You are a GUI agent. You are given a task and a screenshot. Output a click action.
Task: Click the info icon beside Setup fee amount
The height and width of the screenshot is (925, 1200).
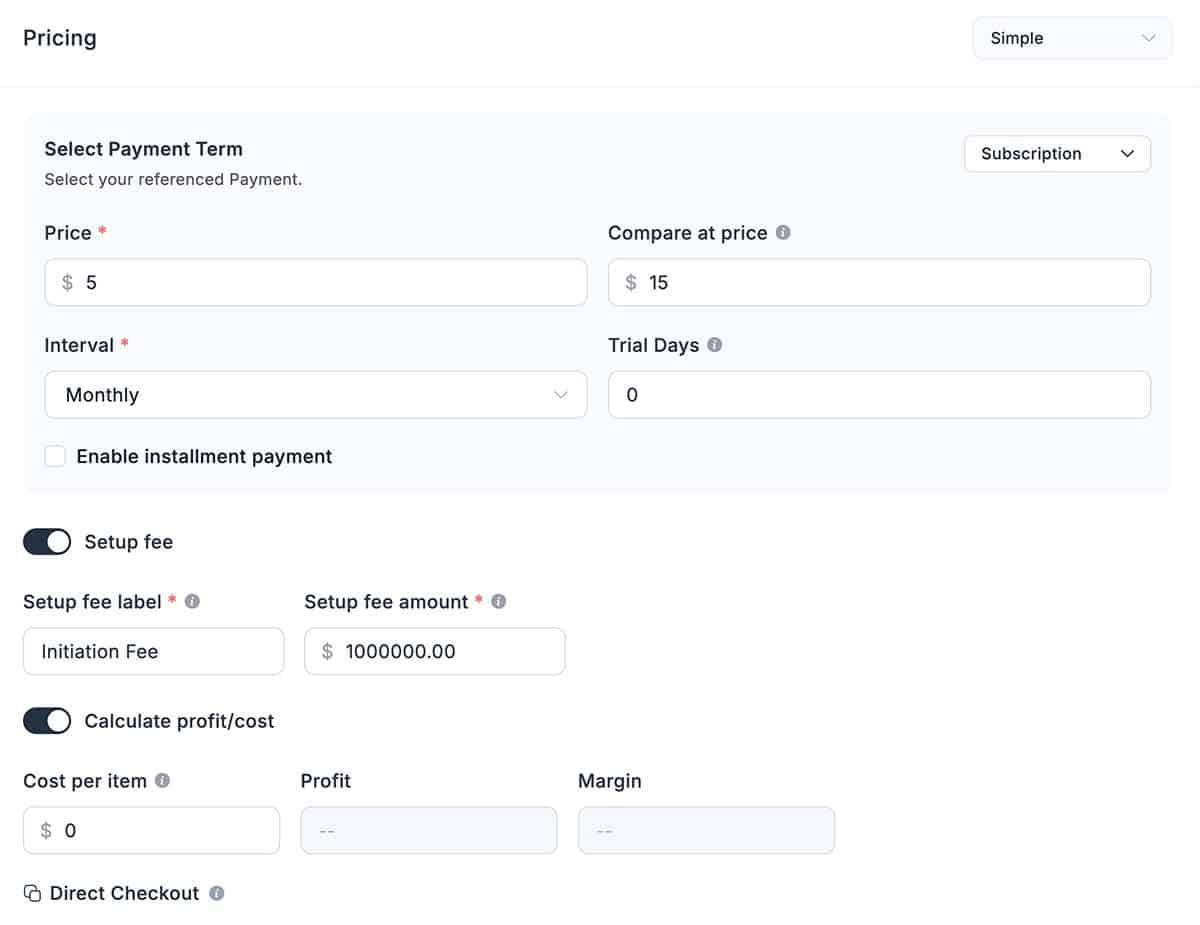pos(499,601)
